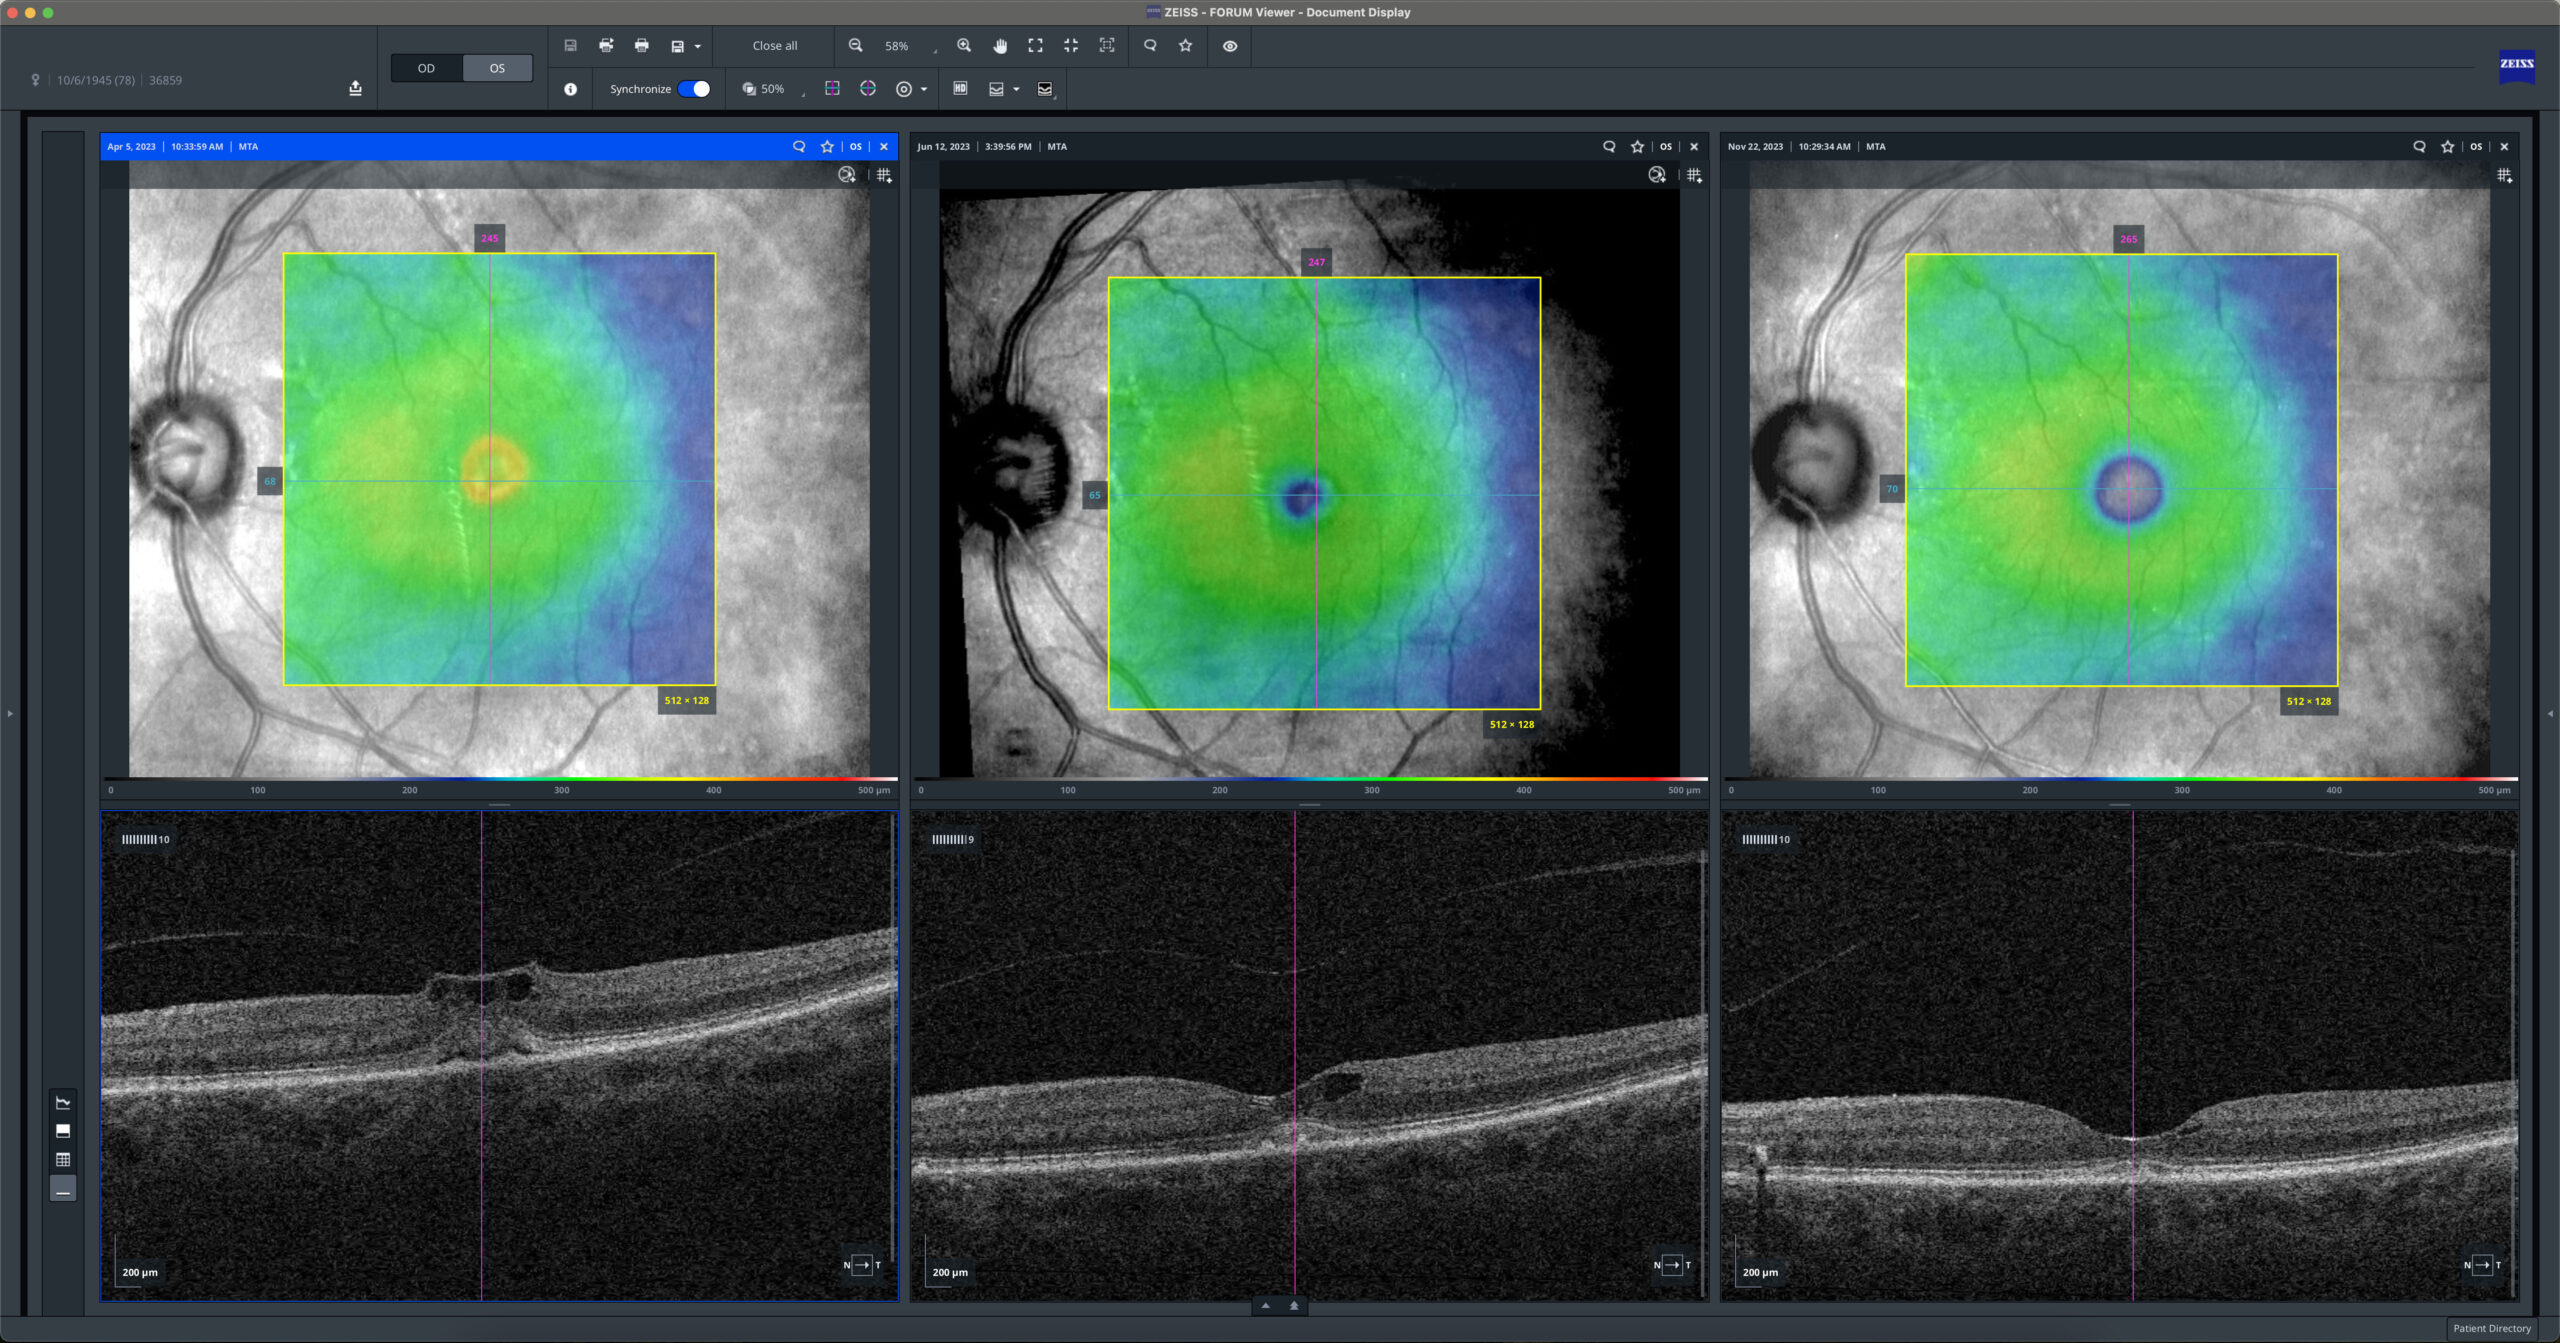Click the expand to fullscreen icon

1036,46
